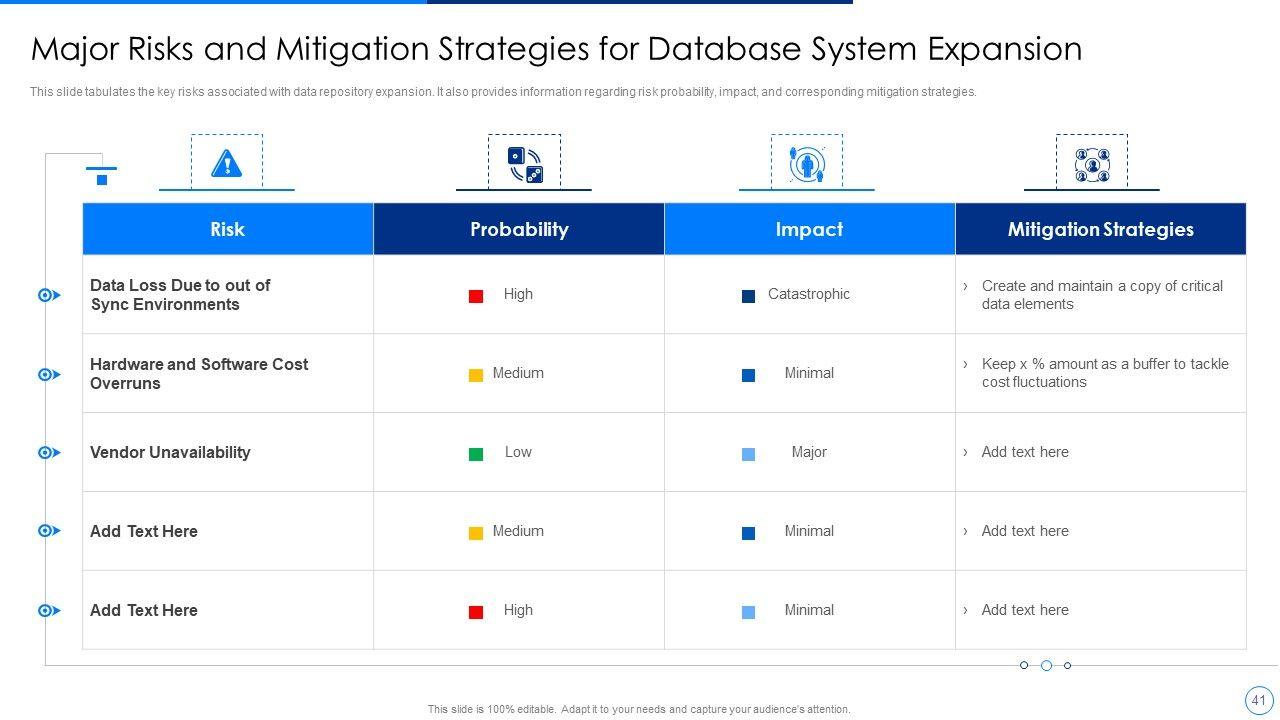Pick the red High swatch in Data Loss row
This screenshot has height=720, width=1280.
[x=476, y=296]
